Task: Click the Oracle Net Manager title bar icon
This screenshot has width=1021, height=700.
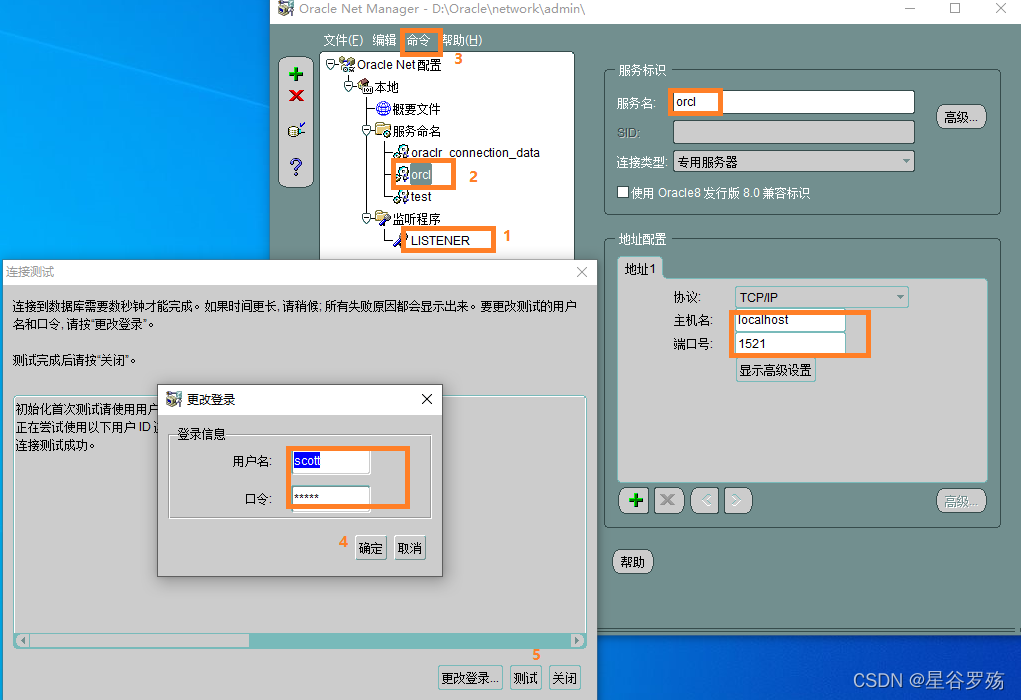Action: (286, 8)
